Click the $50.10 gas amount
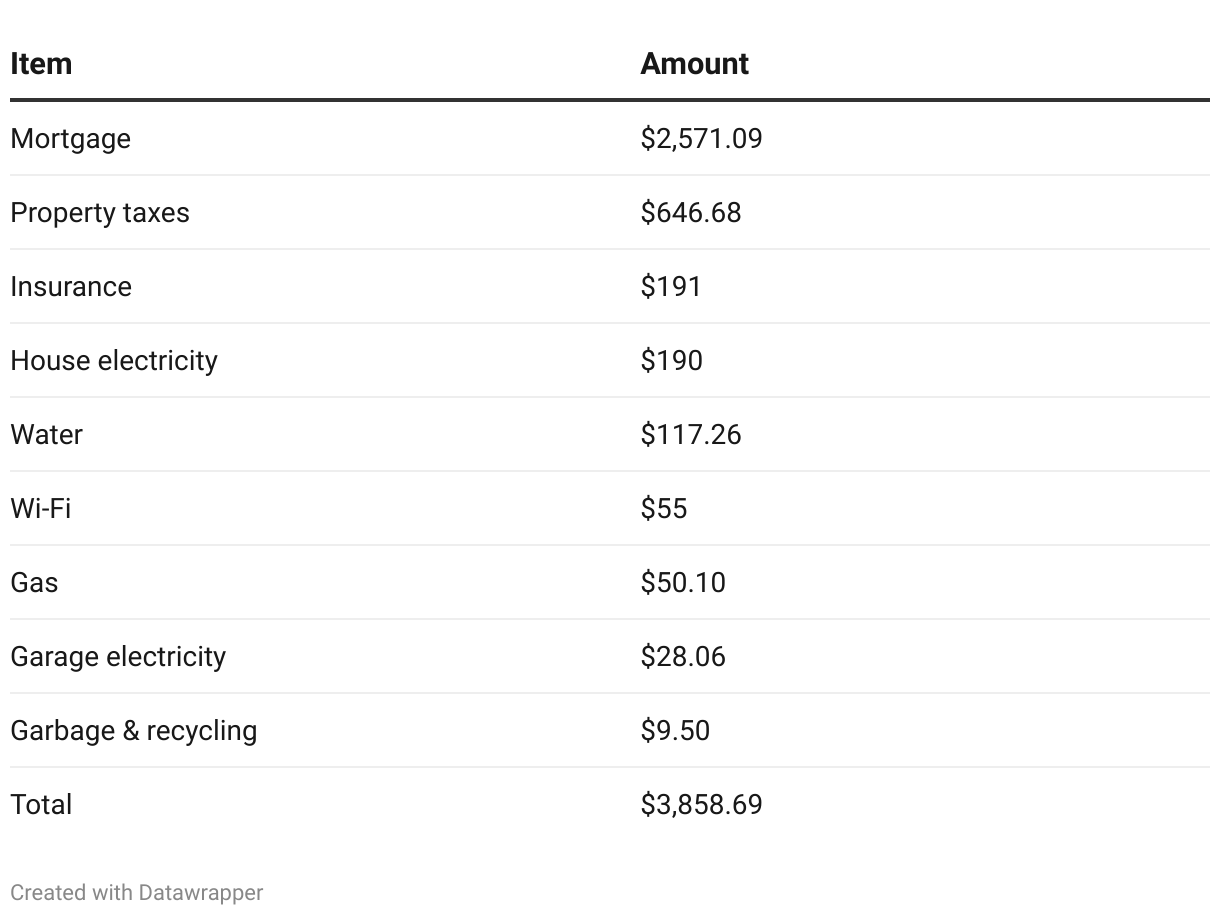1220x916 pixels. point(683,583)
